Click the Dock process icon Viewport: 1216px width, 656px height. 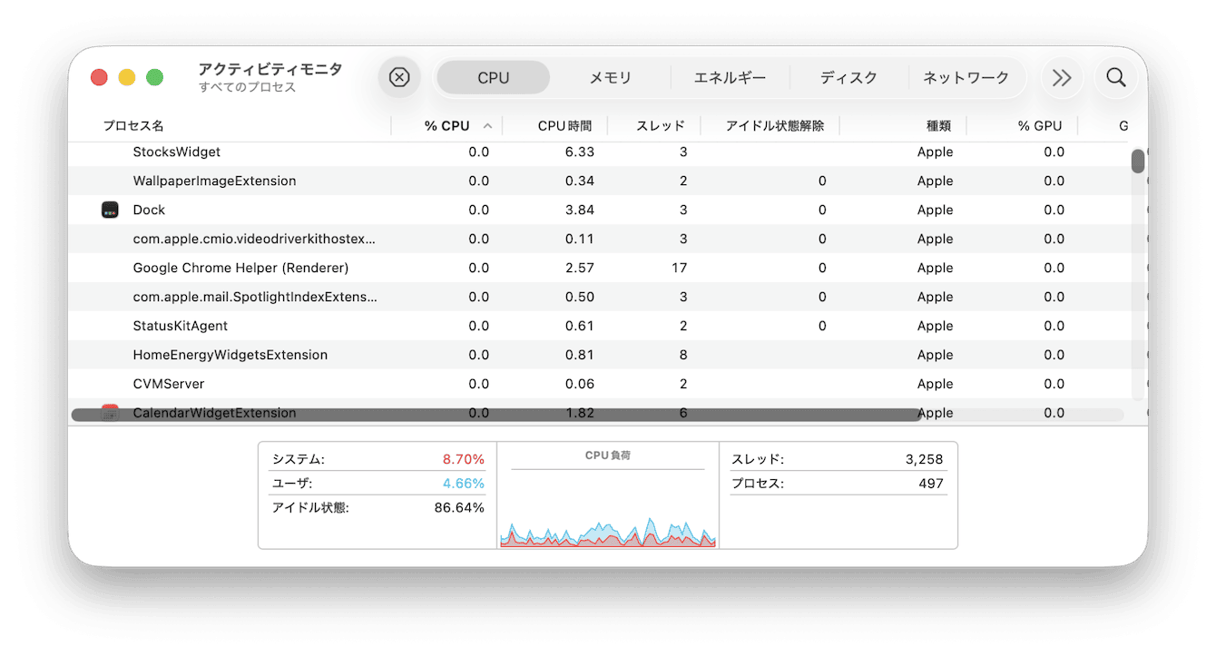[x=110, y=210]
